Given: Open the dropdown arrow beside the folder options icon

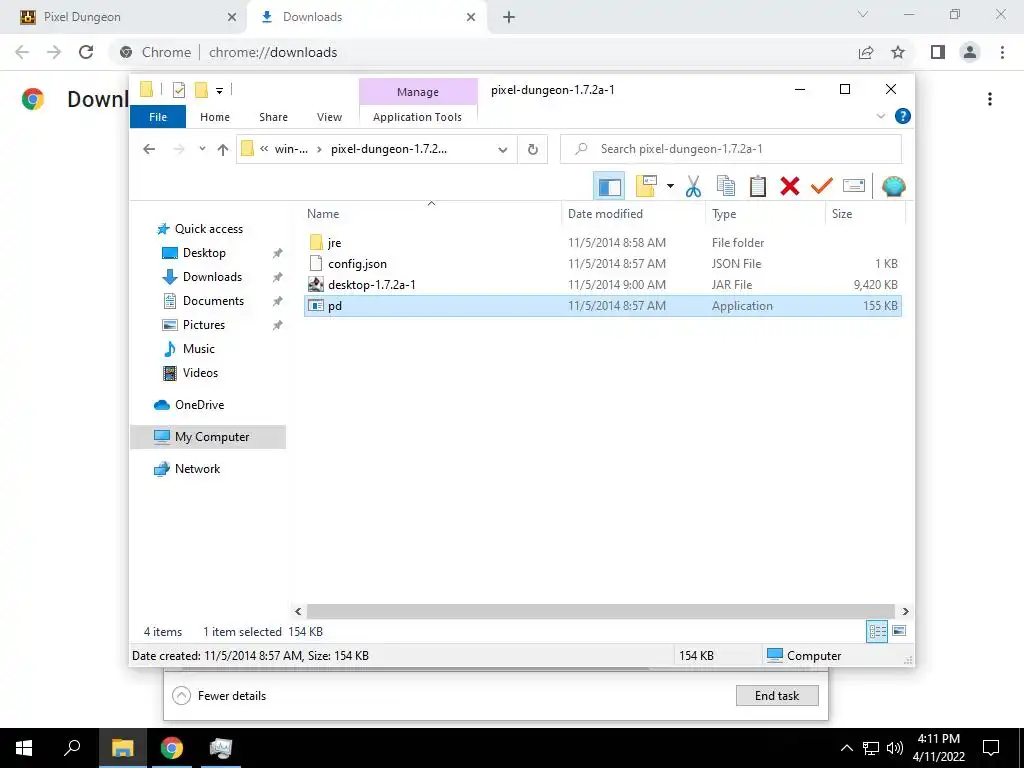Looking at the screenshot, I should coord(670,187).
